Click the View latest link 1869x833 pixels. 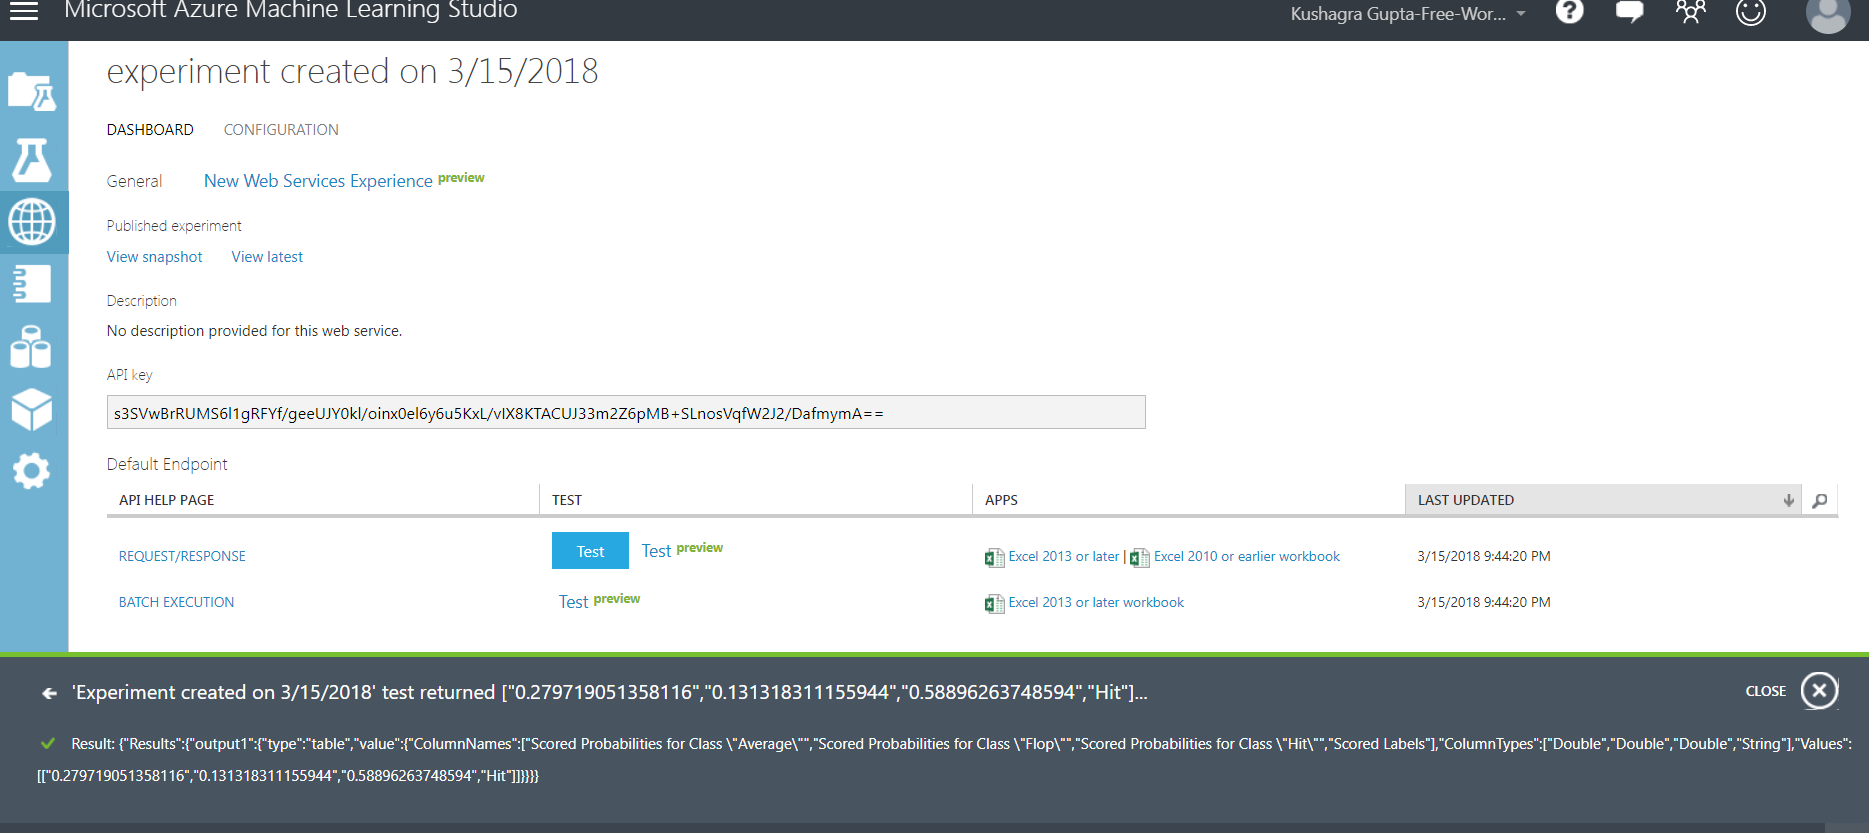pyautogui.click(x=267, y=257)
